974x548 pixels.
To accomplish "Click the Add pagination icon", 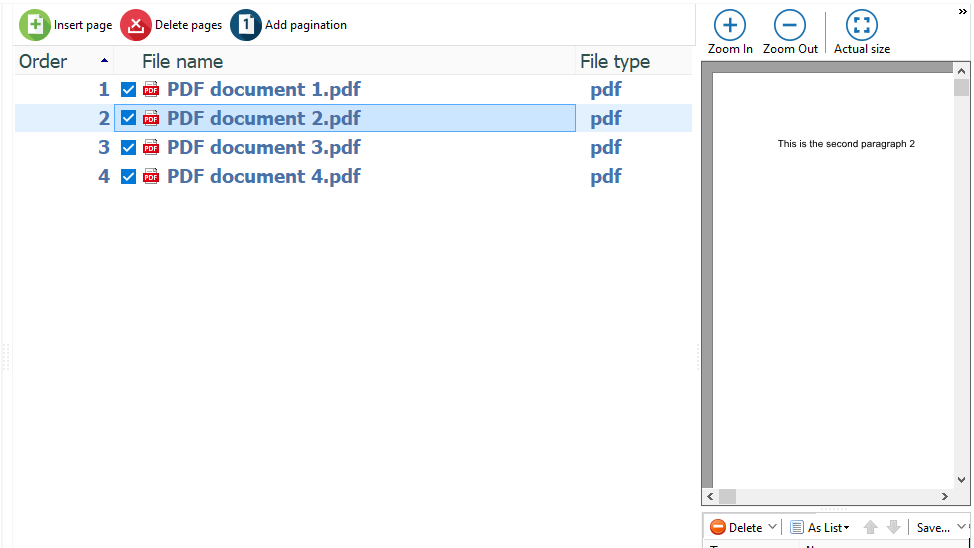I will tap(246, 25).
